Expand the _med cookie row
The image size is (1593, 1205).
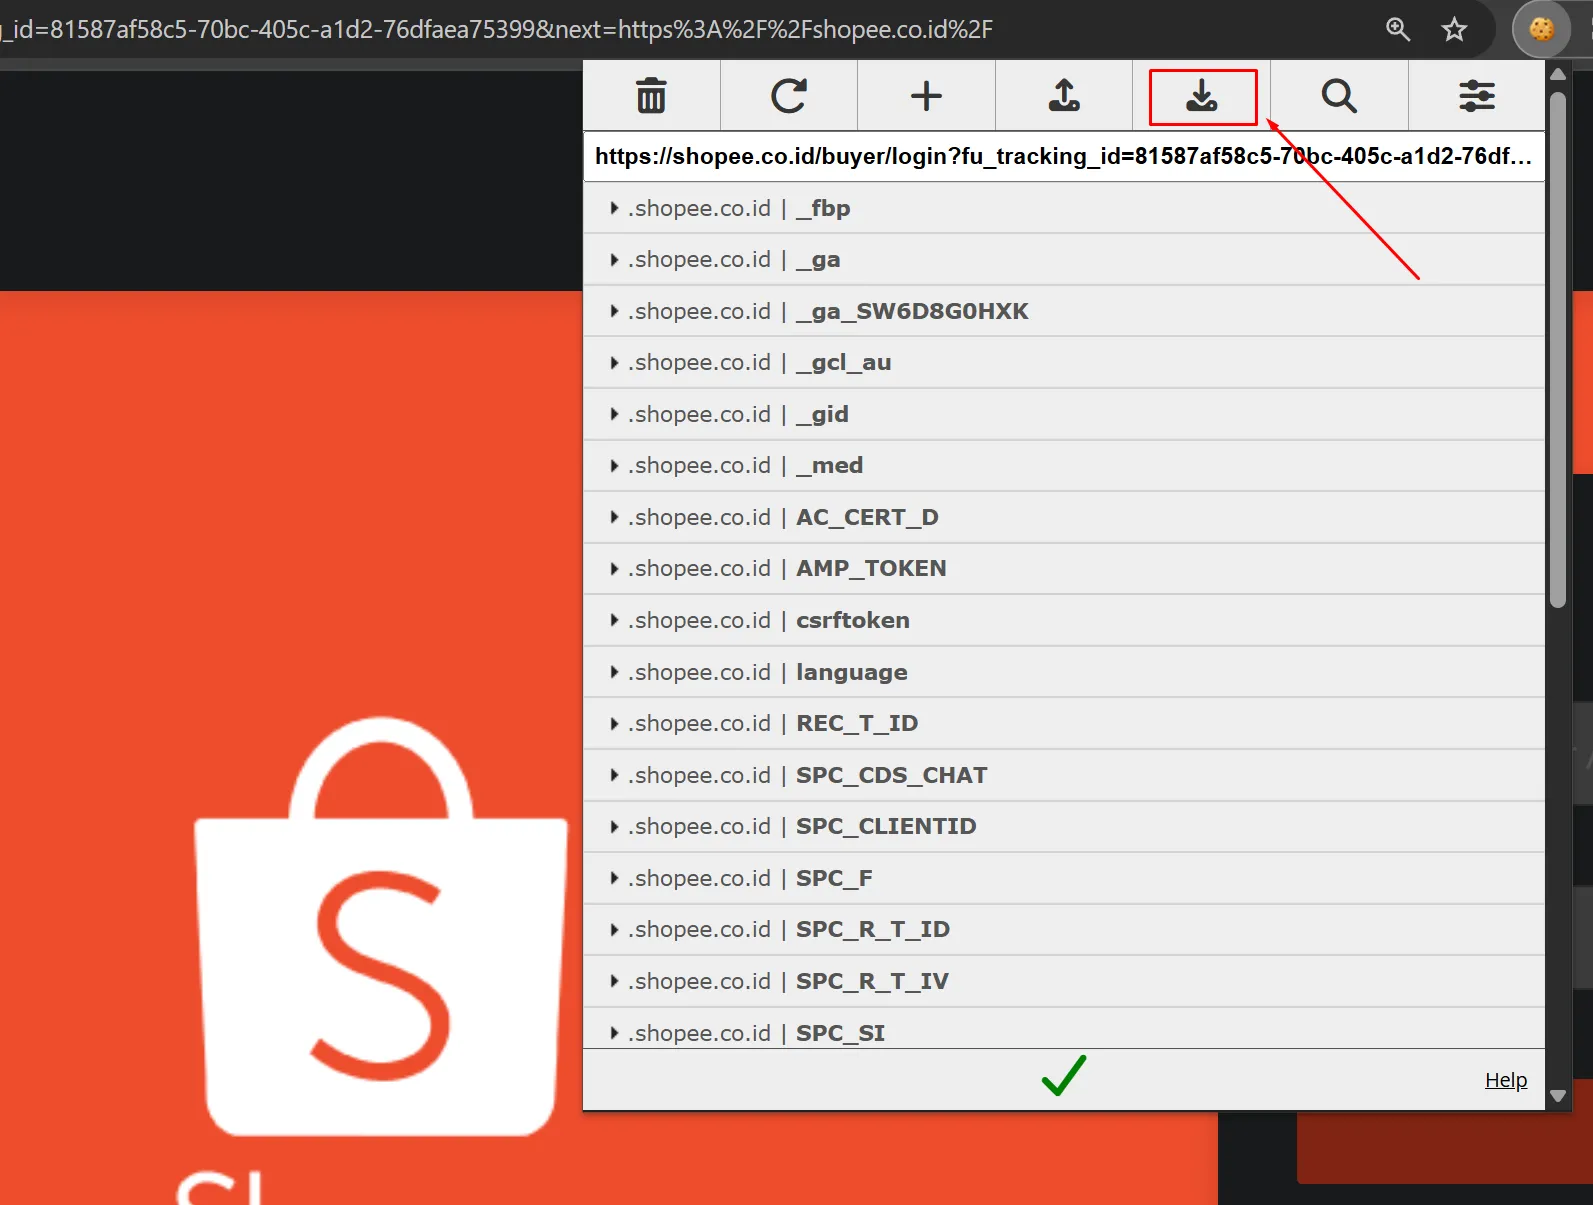pos(1064,465)
